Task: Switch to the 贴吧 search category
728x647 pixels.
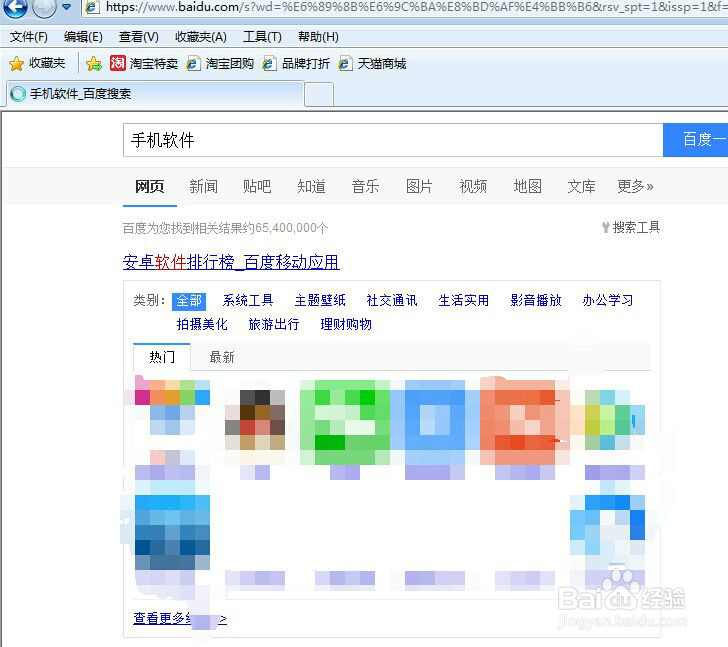Action: [x=257, y=187]
